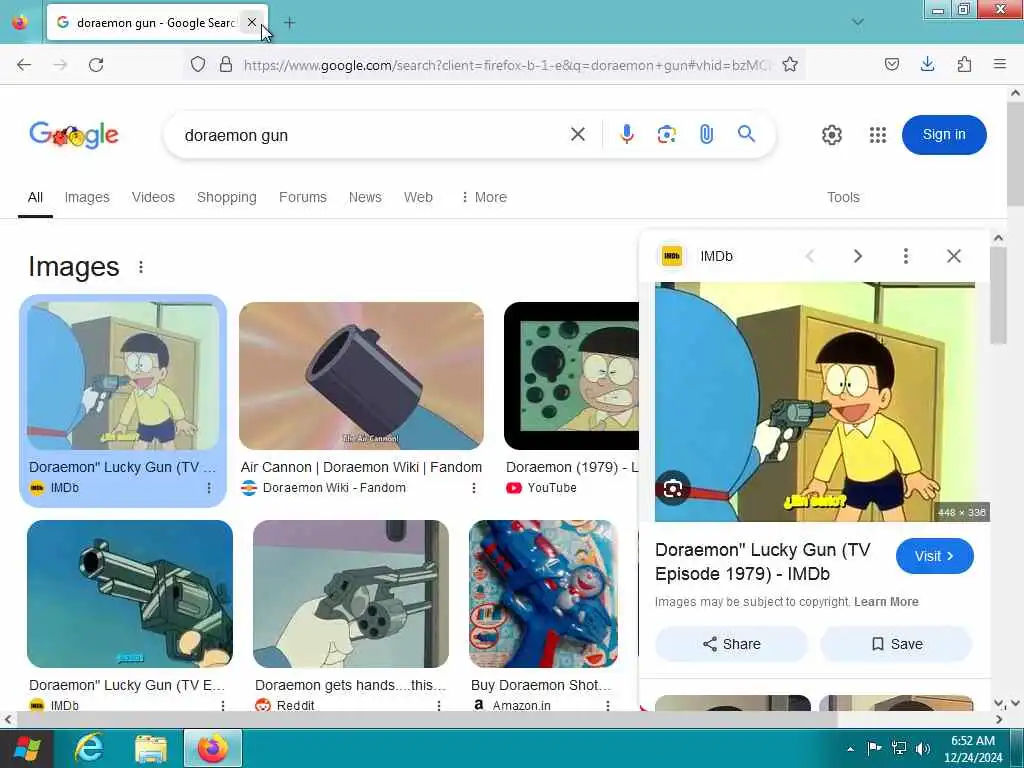Click the large preview image of Nobita

point(815,402)
